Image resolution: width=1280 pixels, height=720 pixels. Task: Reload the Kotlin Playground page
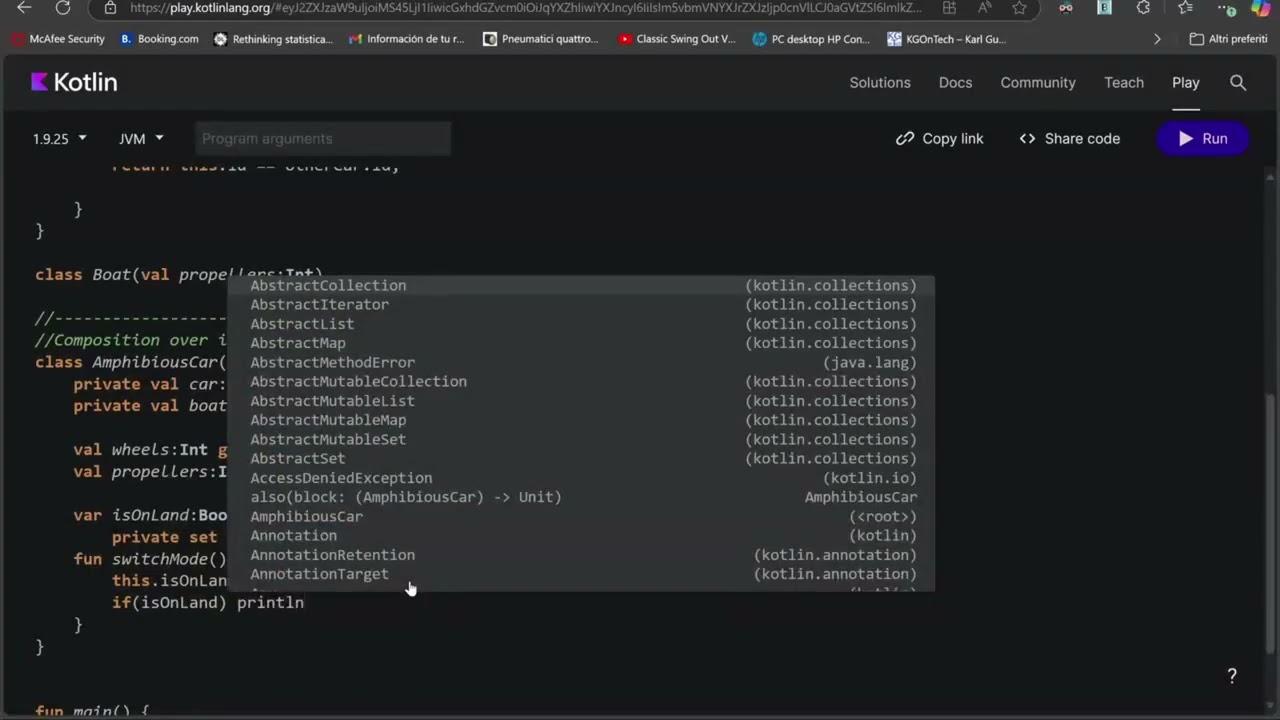(62, 8)
